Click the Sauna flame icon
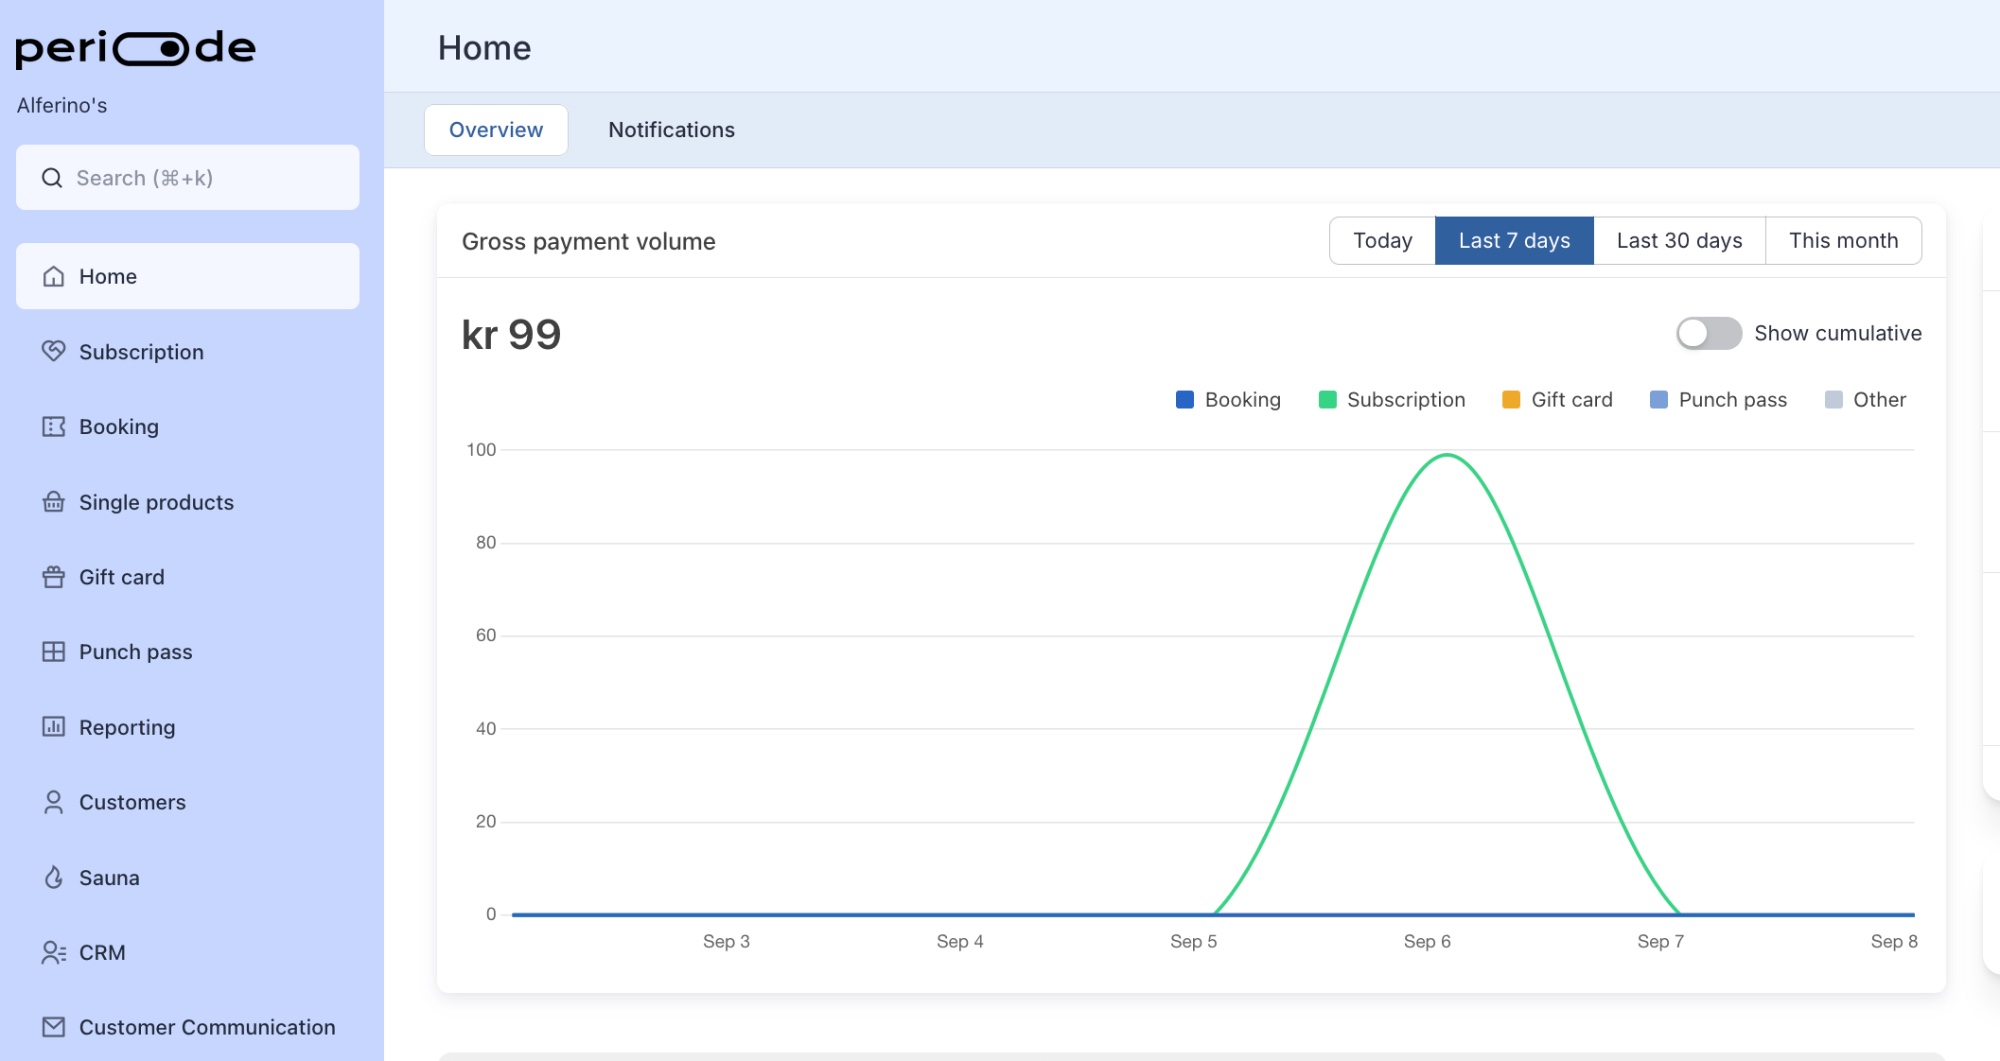The height and width of the screenshot is (1061, 2000). [x=54, y=877]
